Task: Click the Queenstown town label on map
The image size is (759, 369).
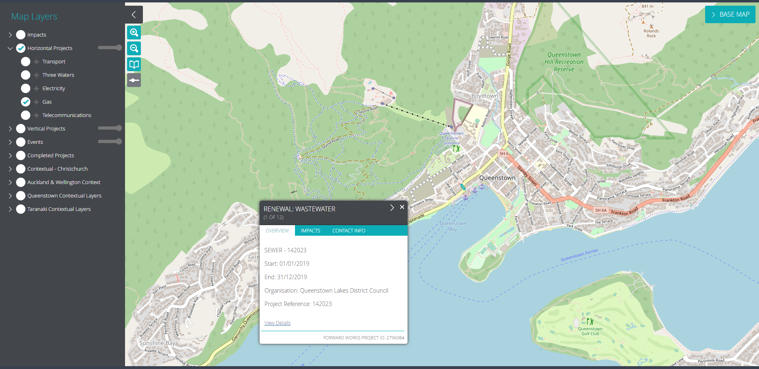Action: click(x=497, y=178)
